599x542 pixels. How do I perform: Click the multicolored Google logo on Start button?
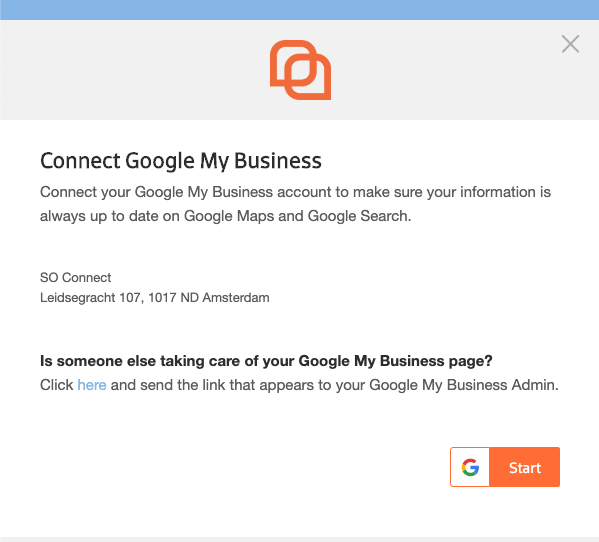(470, 467)
